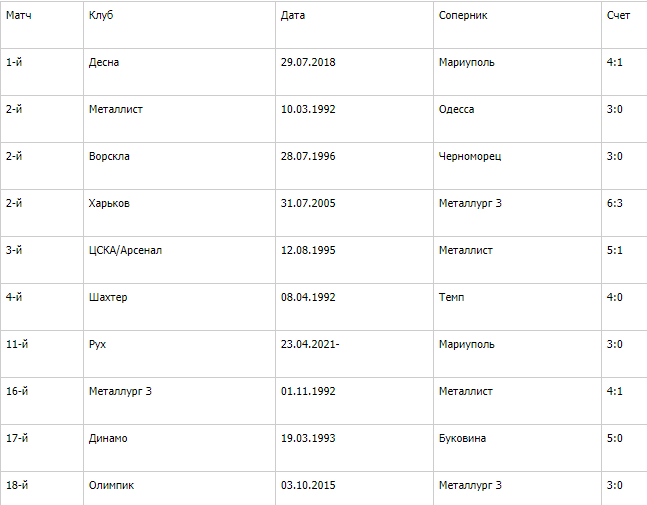Click the Темп opponent cell
This screenshot has width=647, height=505.
coord(451,297)
